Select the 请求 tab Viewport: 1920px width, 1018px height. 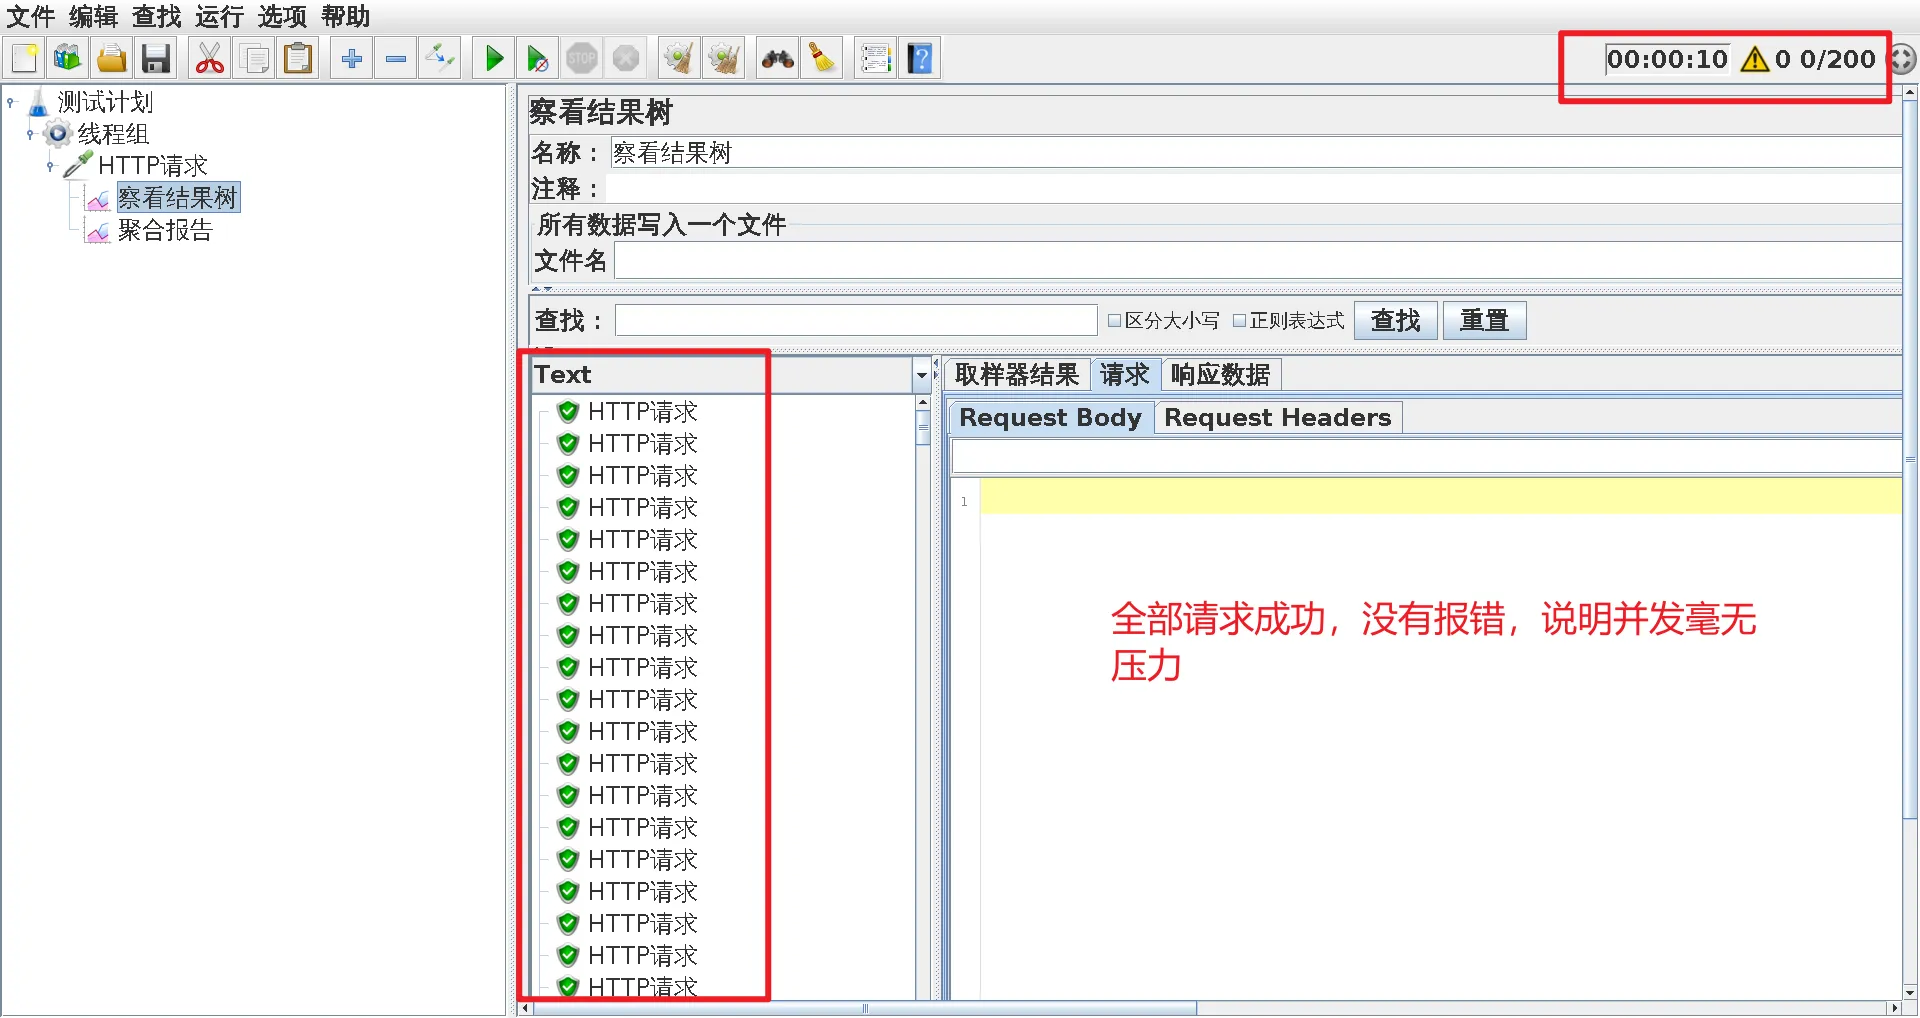tap(1125, 375)
